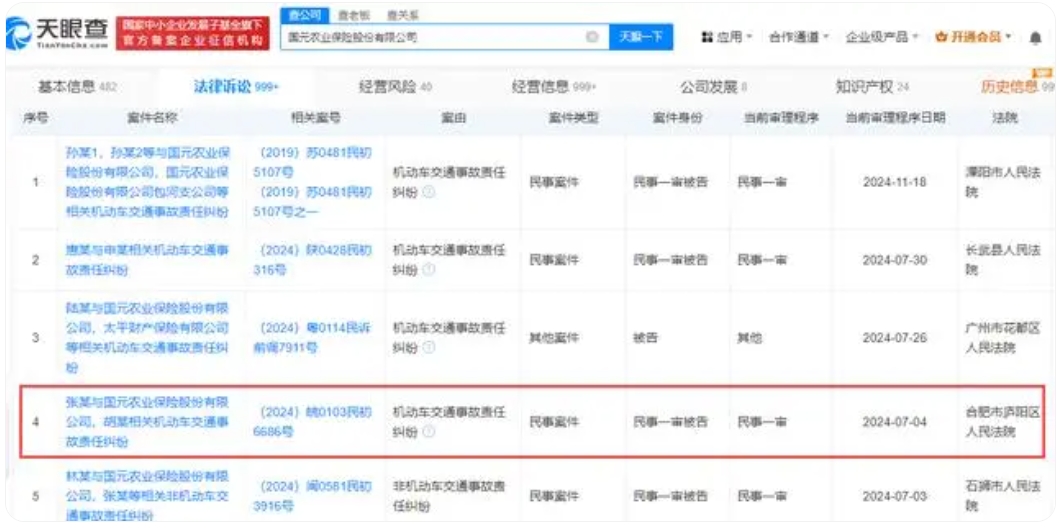Click date cell 2024-07-30

coord(895,260)
